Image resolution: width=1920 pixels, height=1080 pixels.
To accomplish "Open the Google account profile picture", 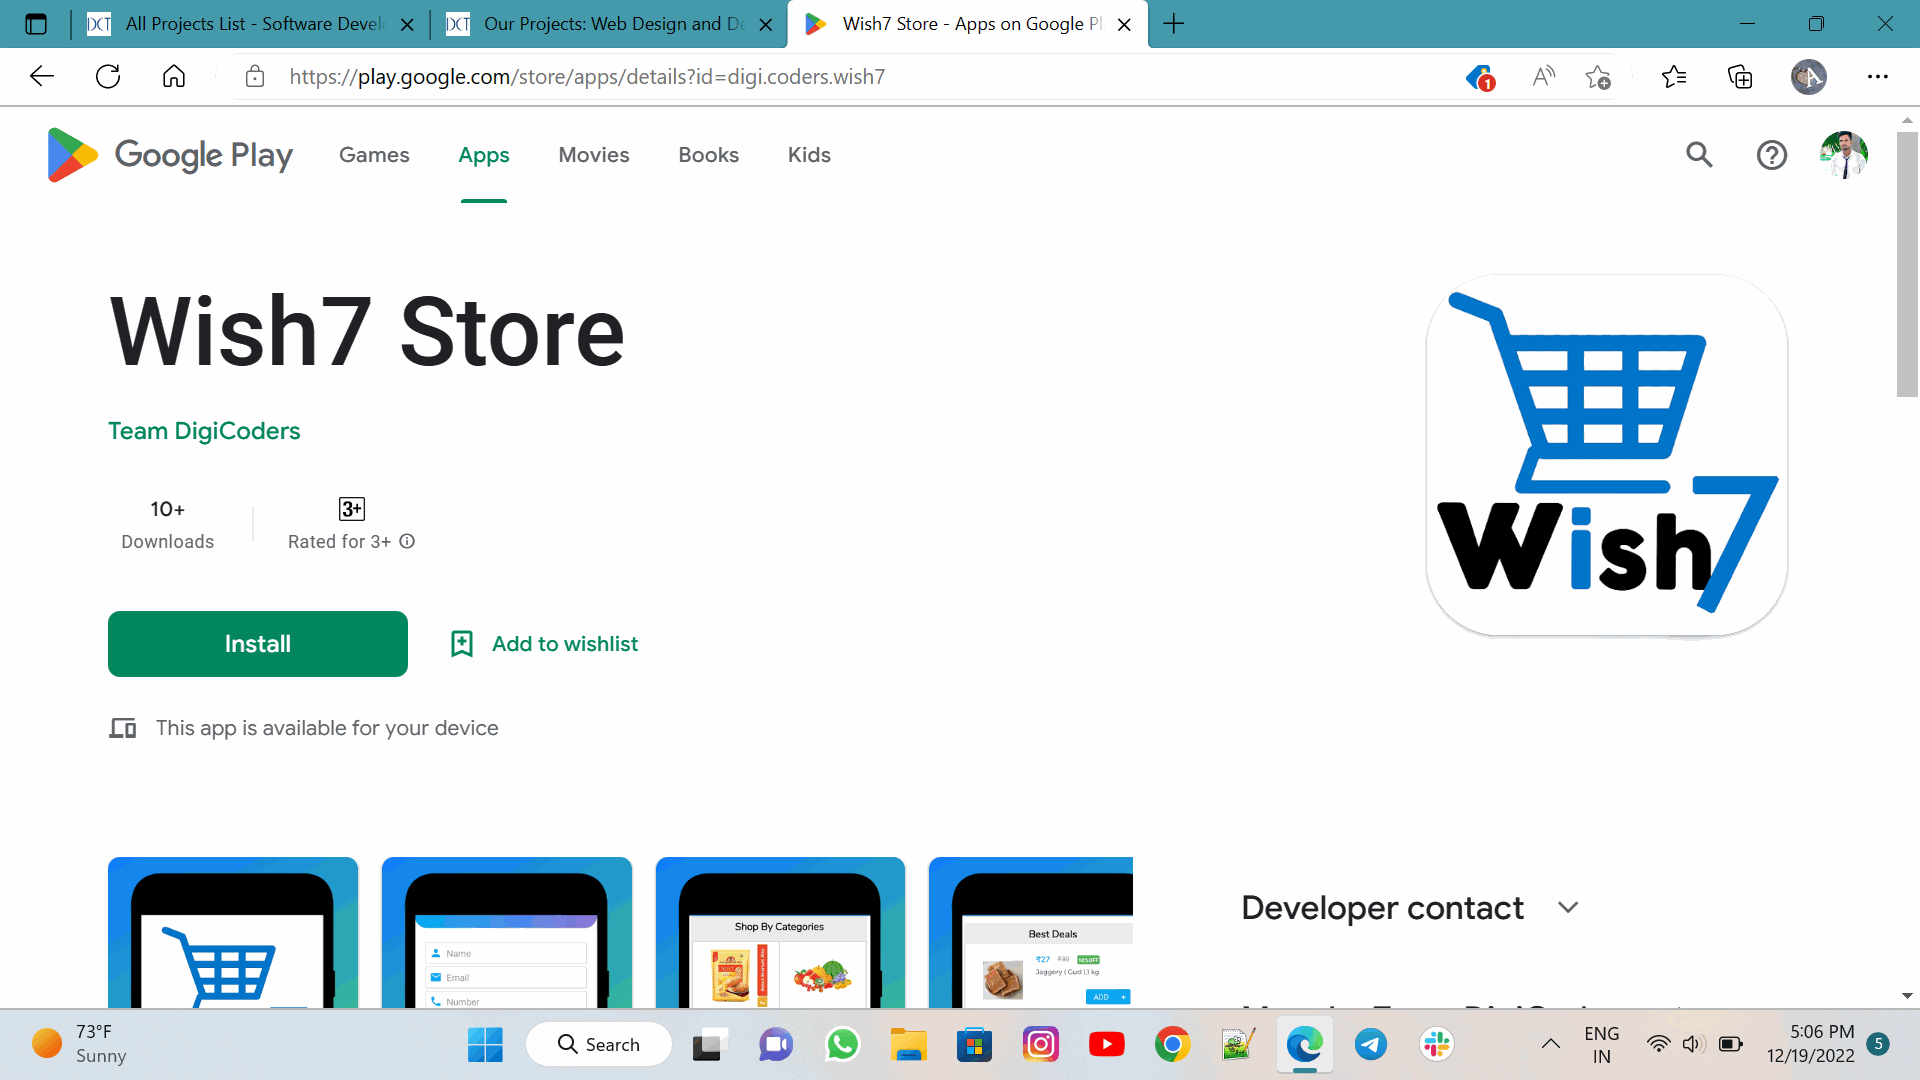I will [1844, 155].
